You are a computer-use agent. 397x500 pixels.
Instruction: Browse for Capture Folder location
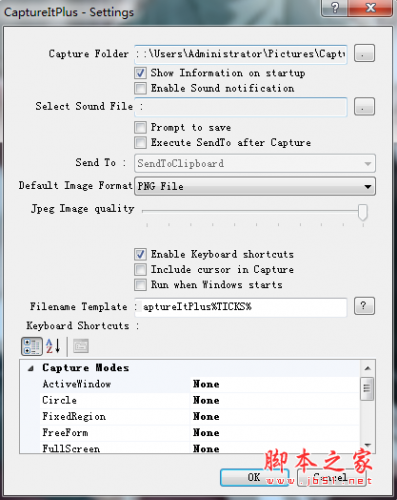(x=364, y=53)
